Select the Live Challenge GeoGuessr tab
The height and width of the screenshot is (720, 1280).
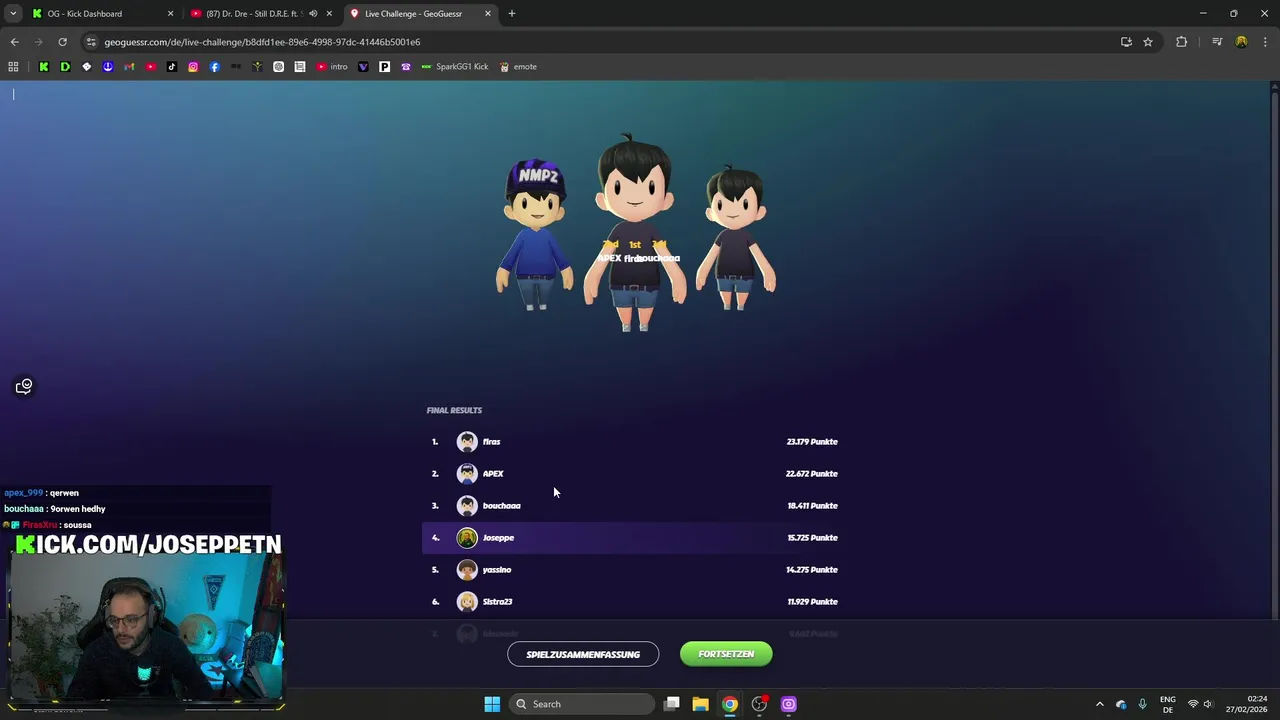(420, 14)
